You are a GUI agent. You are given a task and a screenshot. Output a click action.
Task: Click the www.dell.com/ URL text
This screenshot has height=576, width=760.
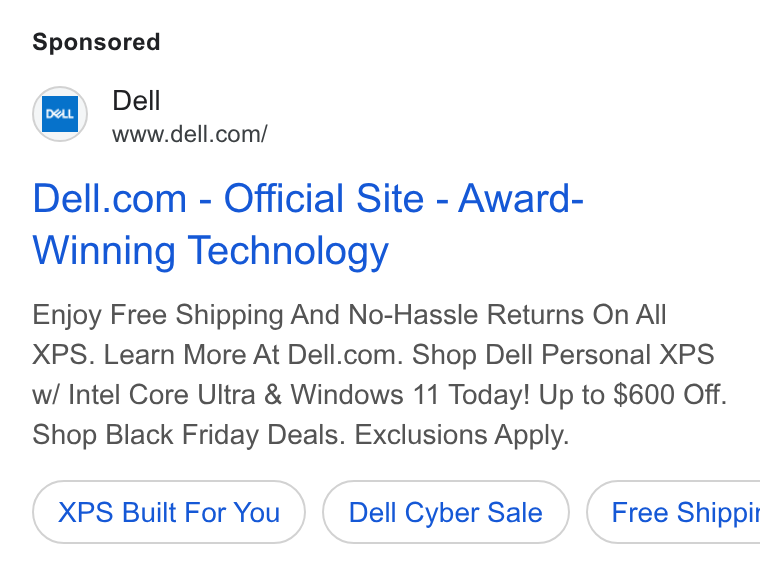[x=190, y=134]
